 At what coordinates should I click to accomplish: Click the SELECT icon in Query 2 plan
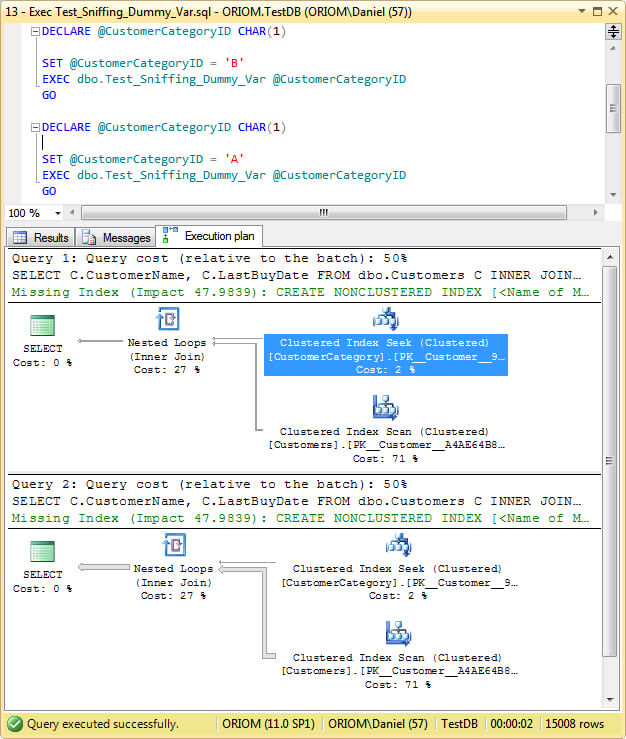click(42, 552)
